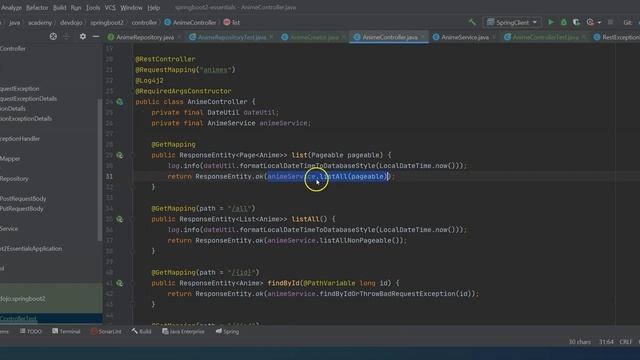This screenshot has width=640, height=360.
Task: Open the profiler run icon
Action: click(x=590, y=22)
